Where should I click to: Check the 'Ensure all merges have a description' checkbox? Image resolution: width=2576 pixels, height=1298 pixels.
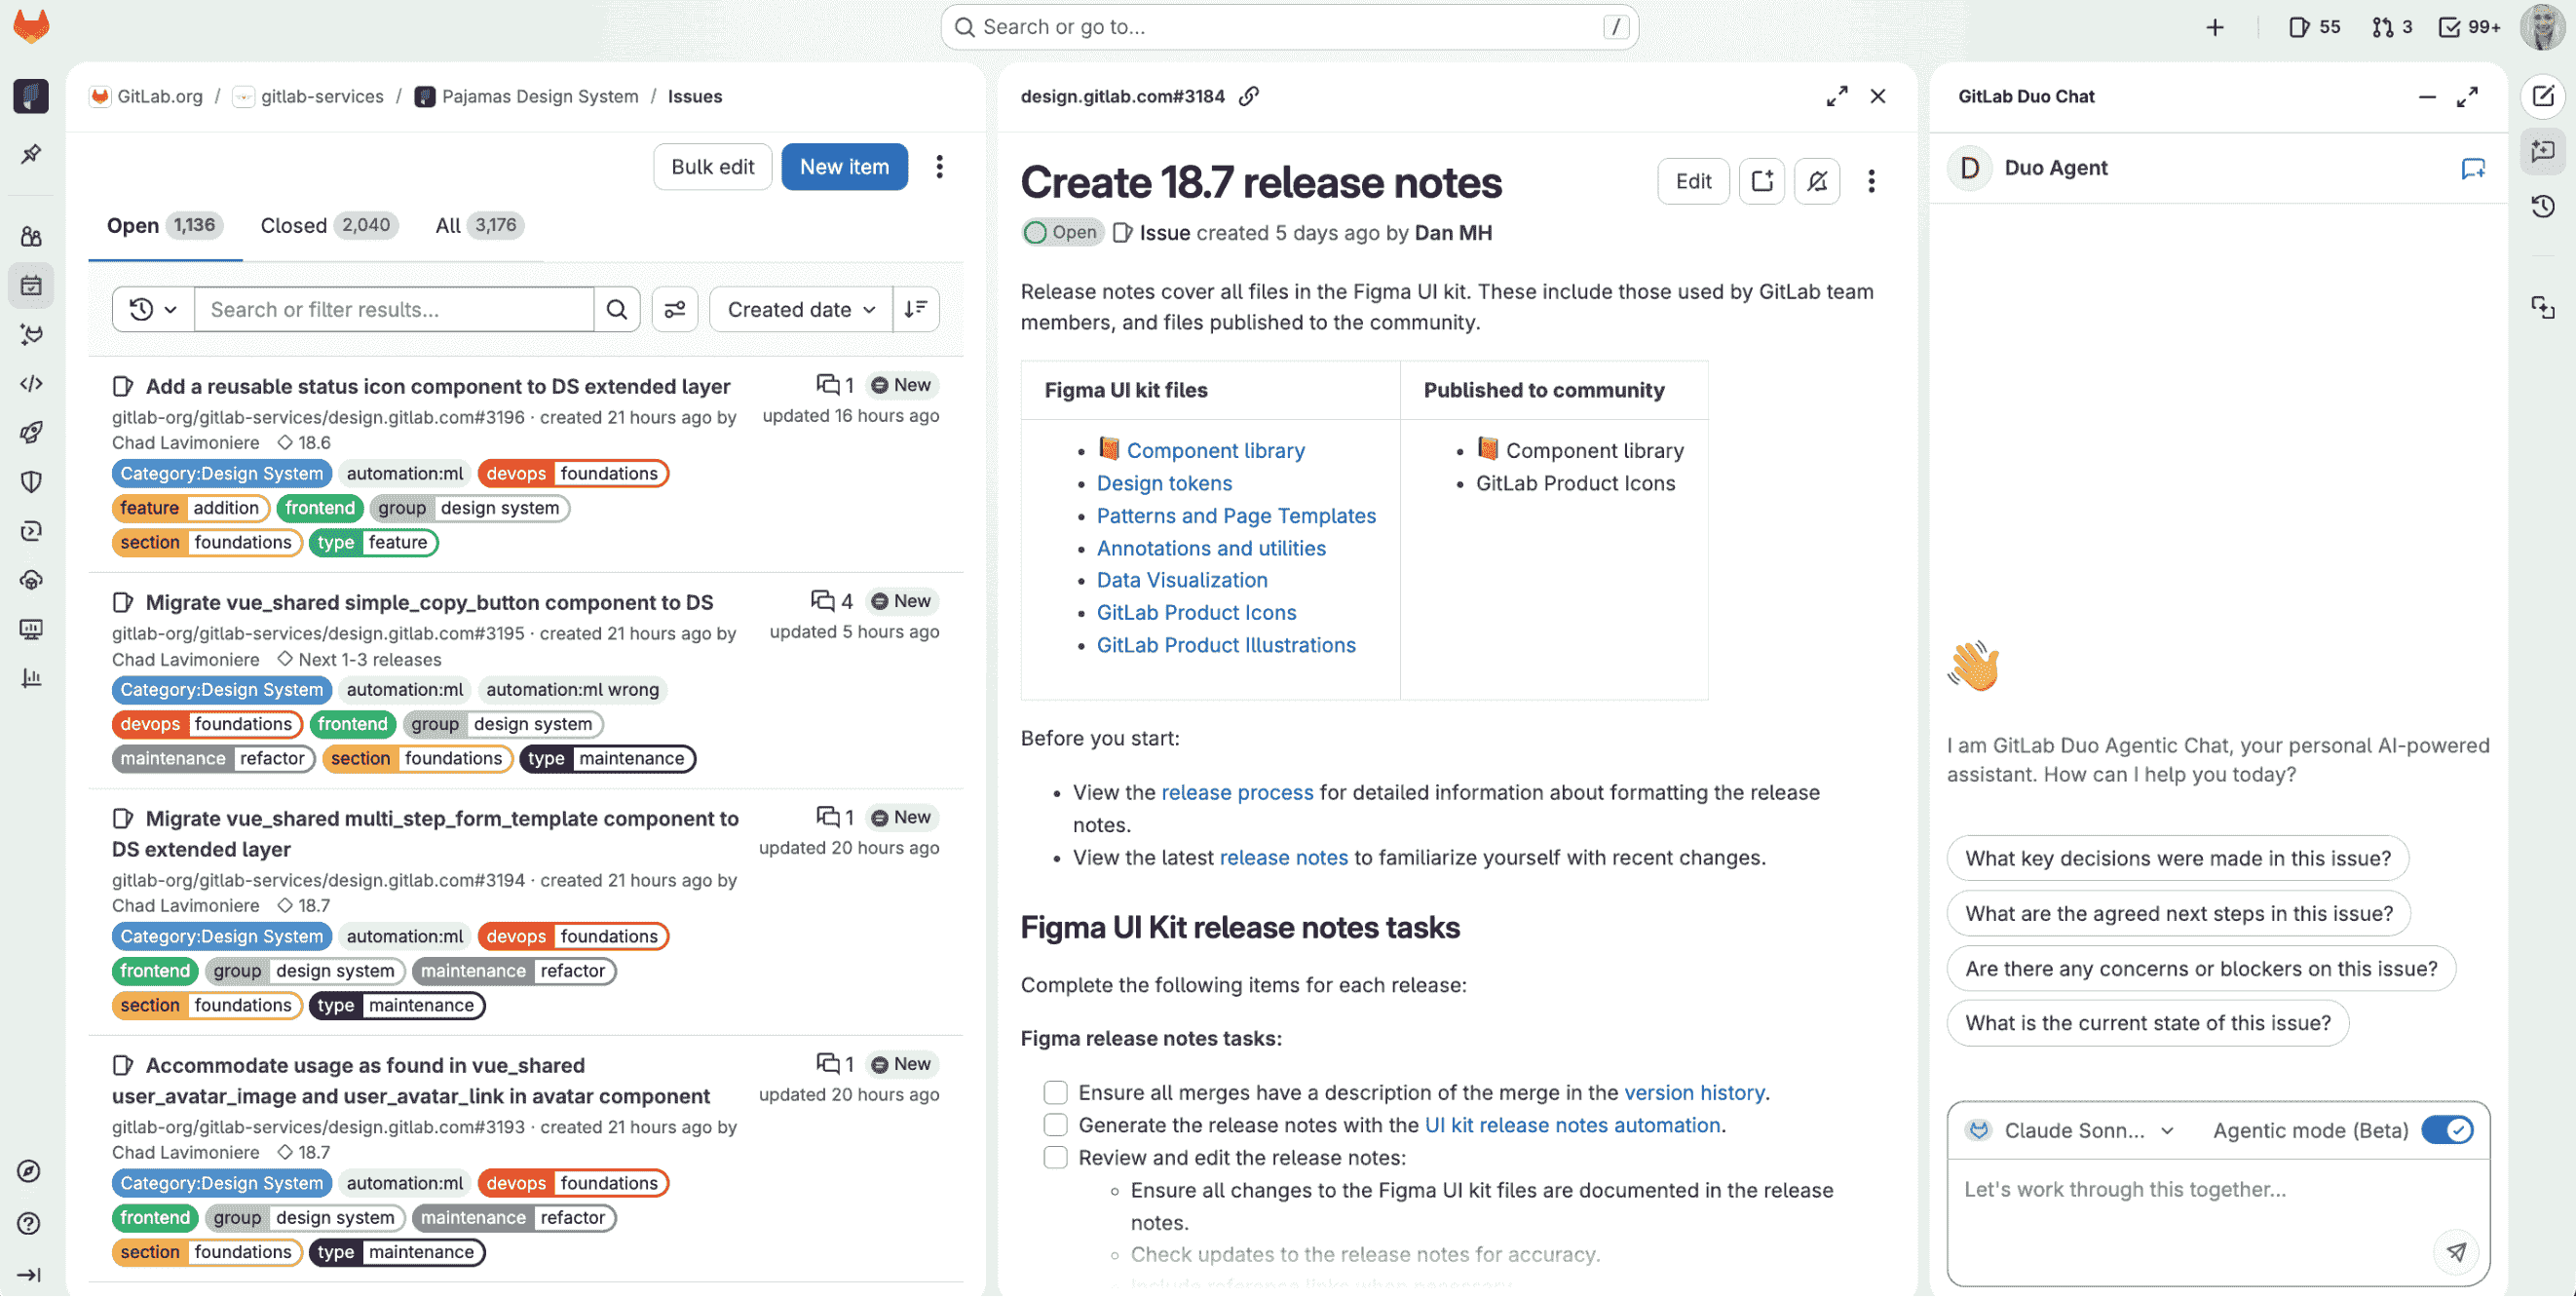pyautogui.click(x=1055, y=1092)
